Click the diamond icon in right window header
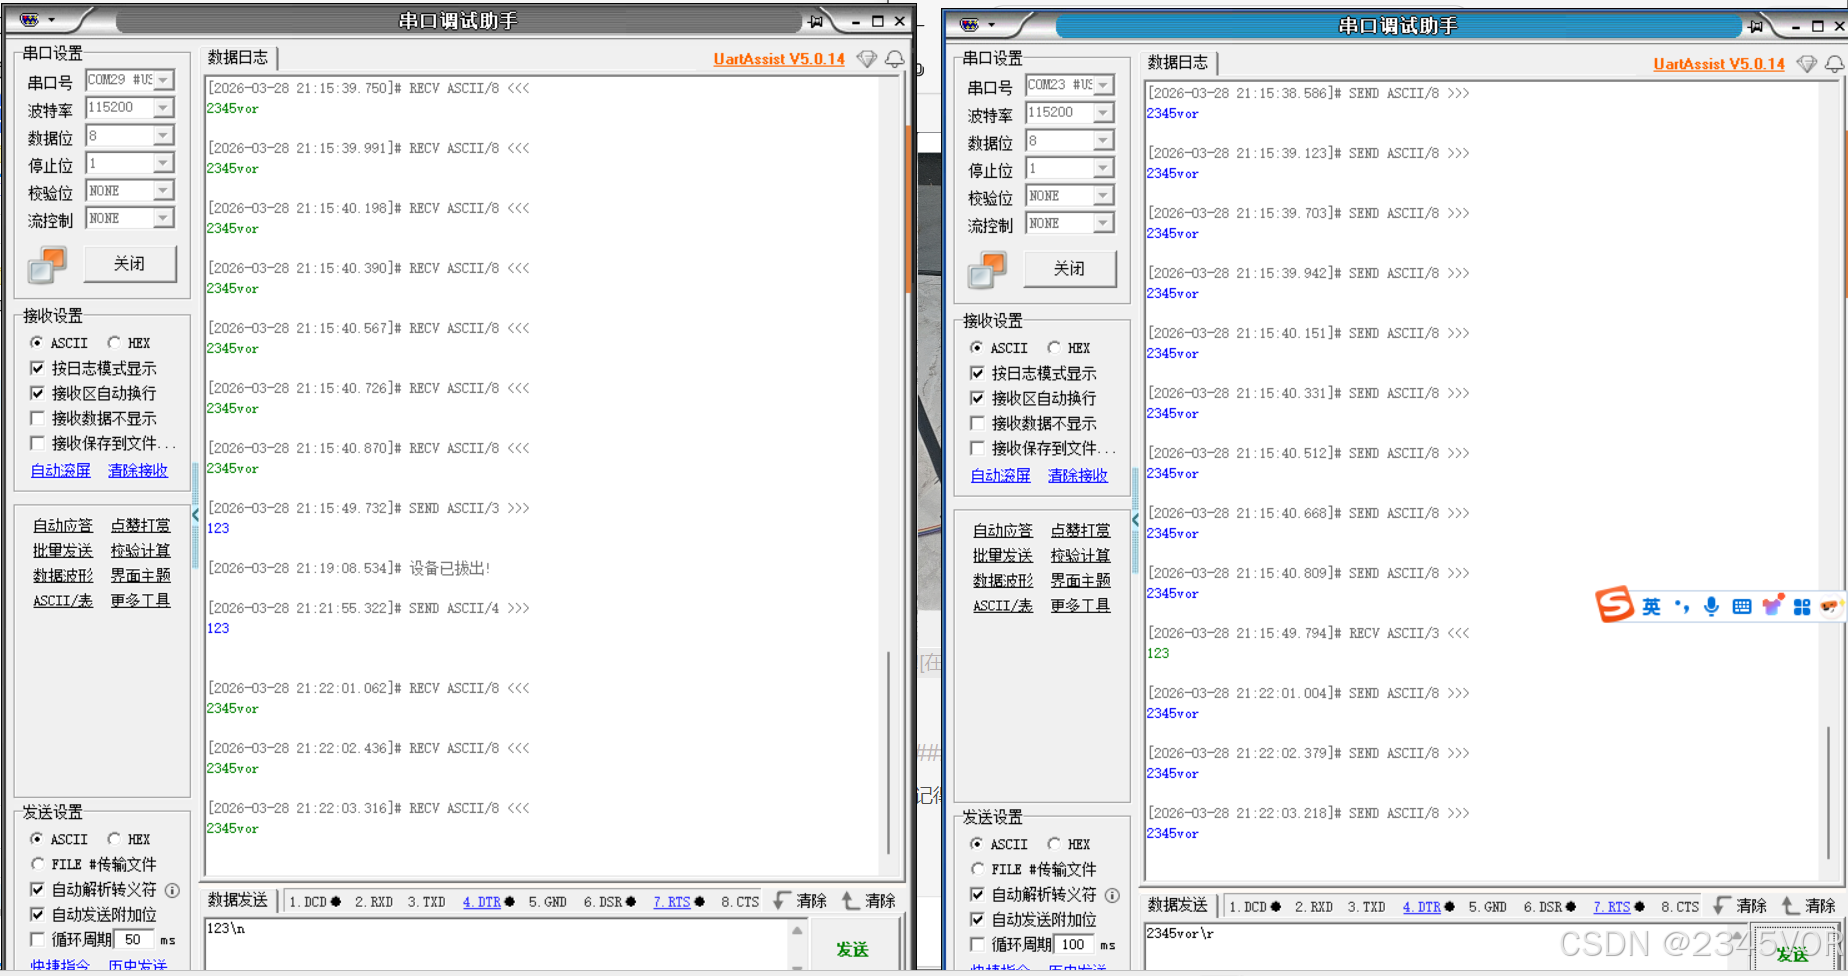Image resolution: width=1848 pixels, height=976 pixels. pos(1807,65)
